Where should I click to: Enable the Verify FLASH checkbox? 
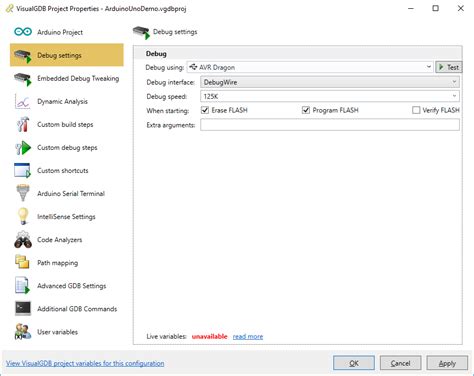(x=416, y=110)
